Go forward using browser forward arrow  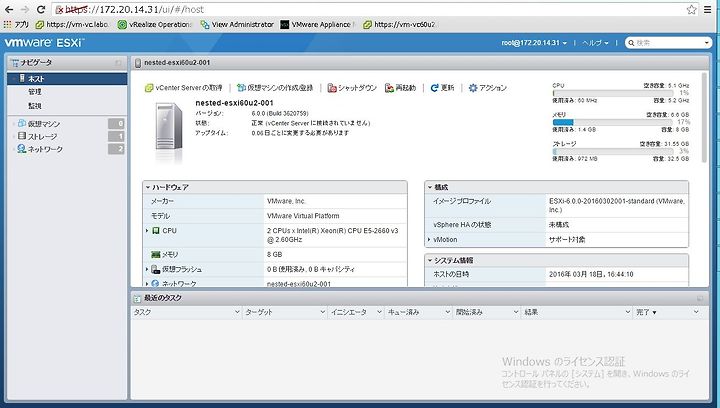tap(25, 9)
